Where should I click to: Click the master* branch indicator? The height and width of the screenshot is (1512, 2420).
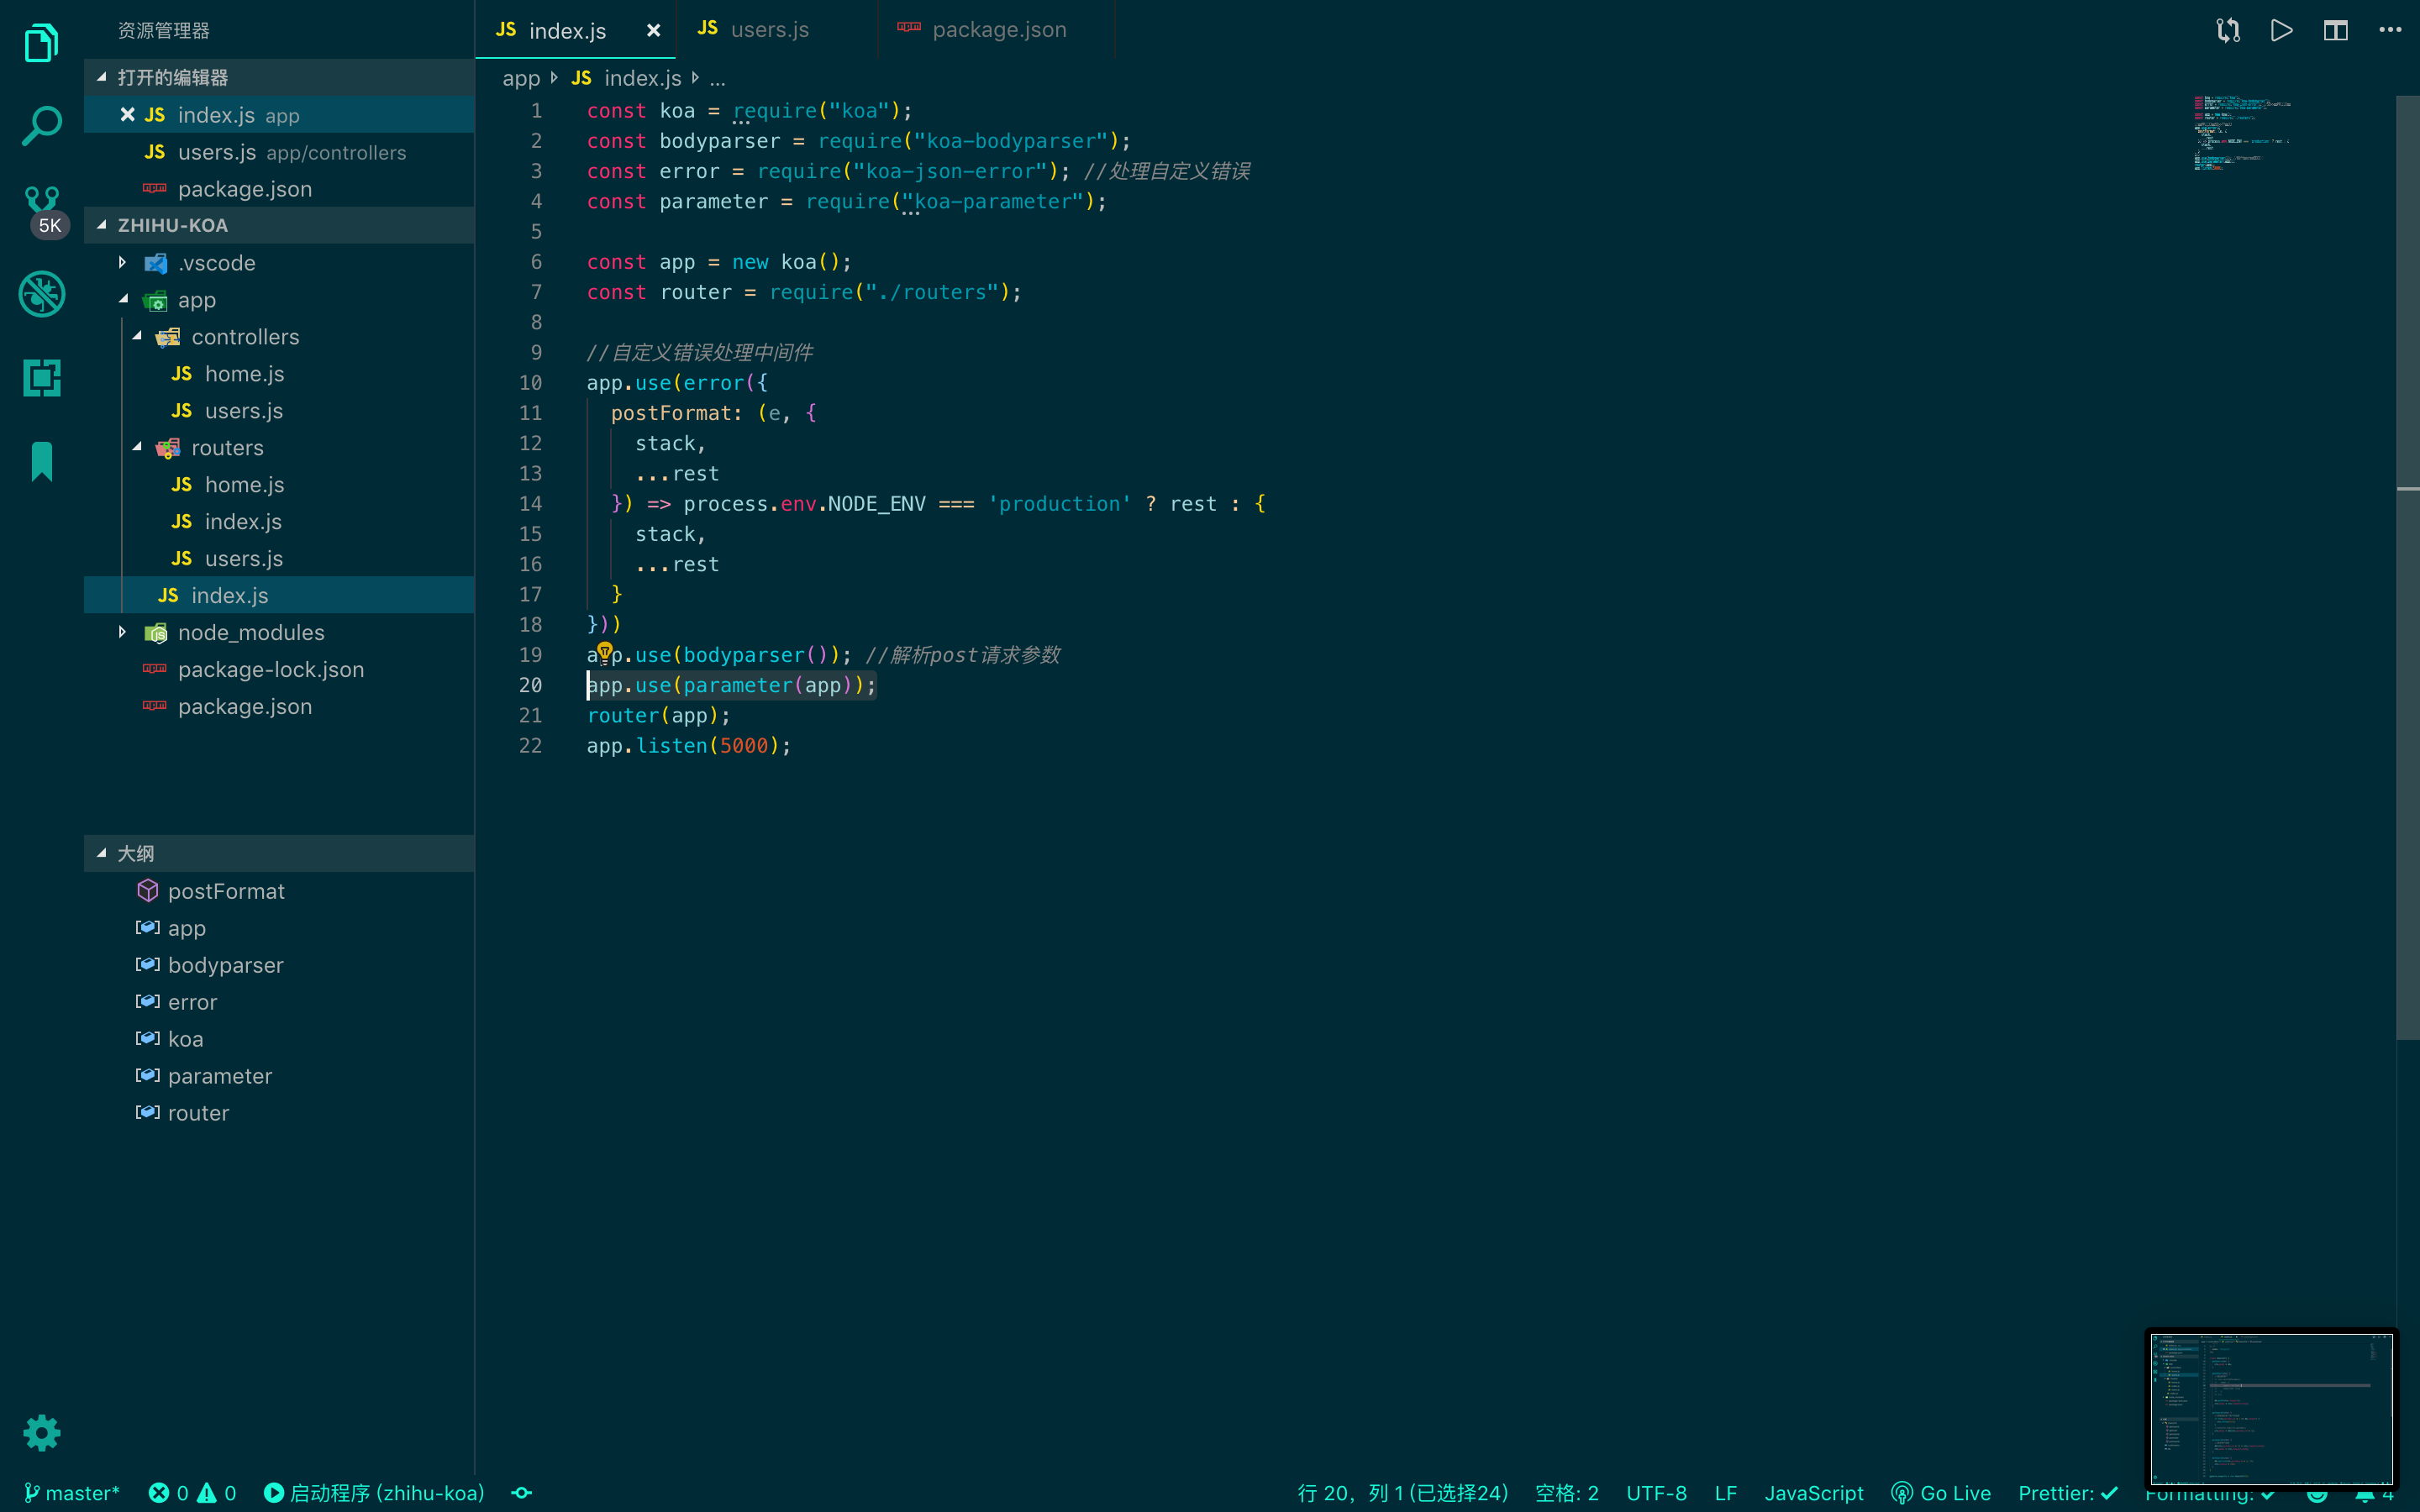72,1493
